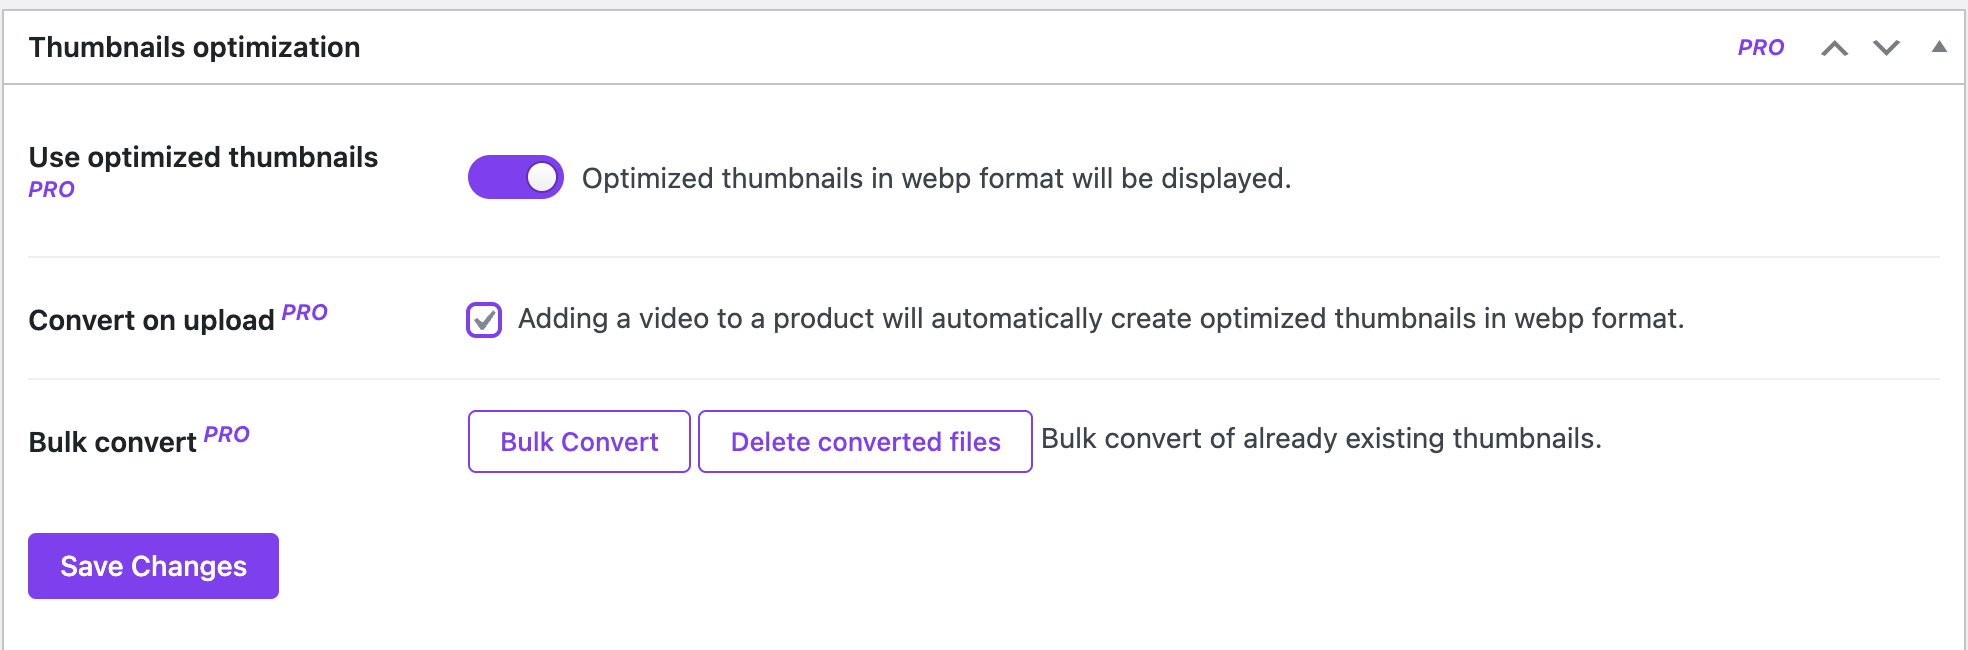The height and width of the screenshot is (650, 1968).
Task: Click the Convert on upload label
Action: (151, 320)
